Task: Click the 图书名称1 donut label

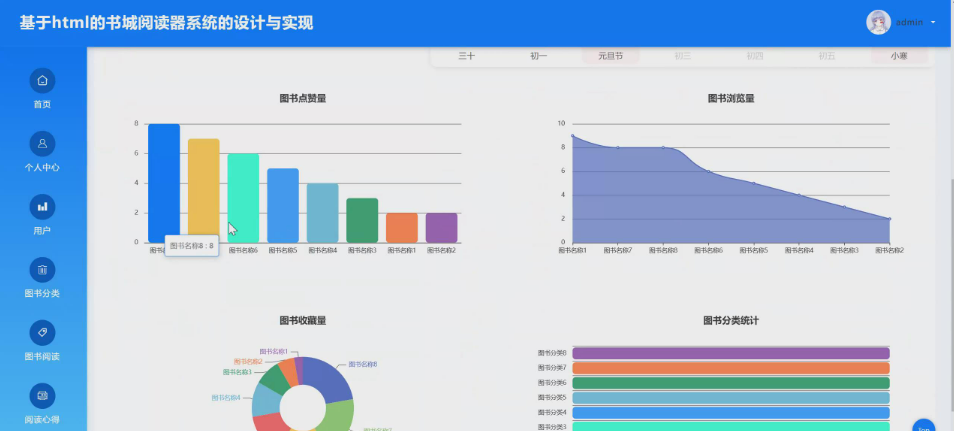Action: pos(273,352)
